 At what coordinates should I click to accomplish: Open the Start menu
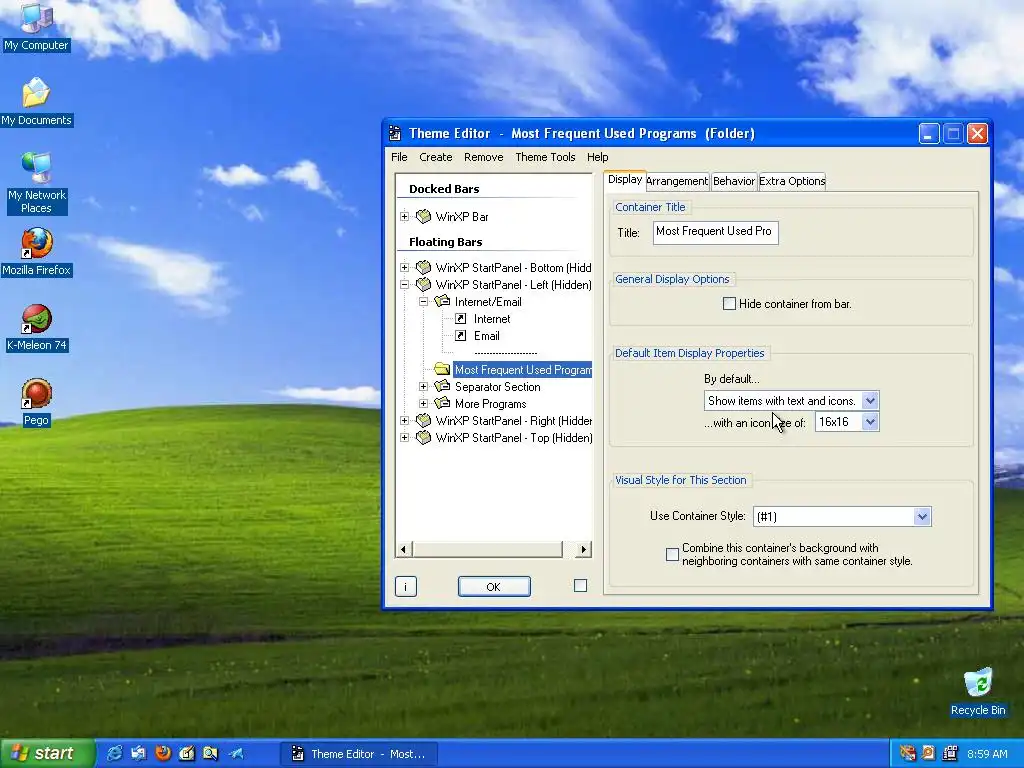point(47,754)
